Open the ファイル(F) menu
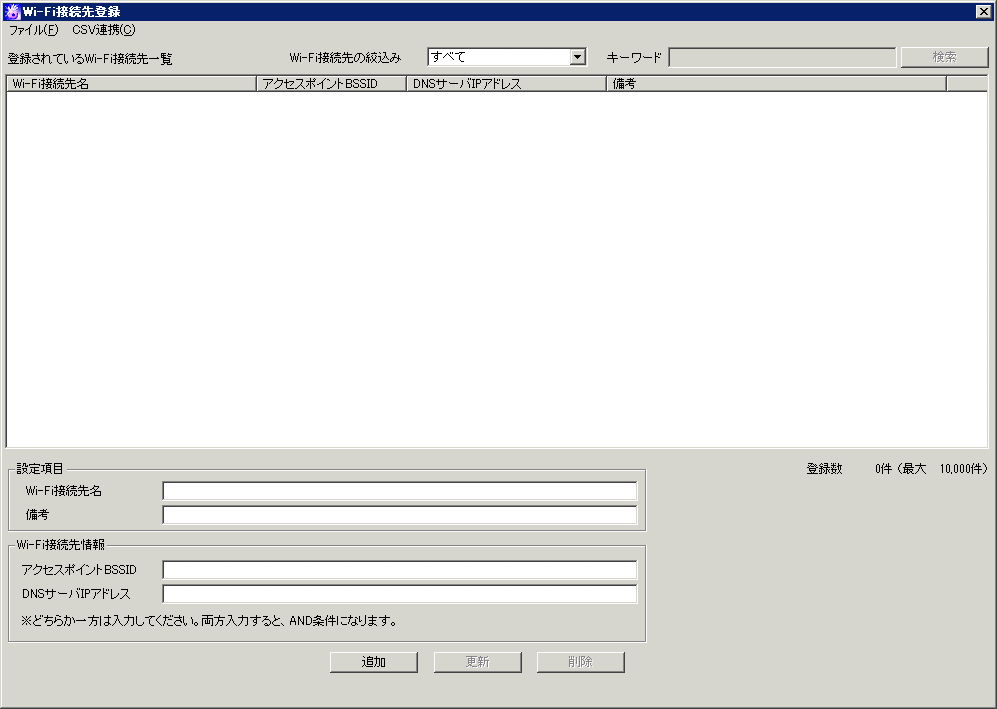Screen dimensions: 997x709 (33, 30)
